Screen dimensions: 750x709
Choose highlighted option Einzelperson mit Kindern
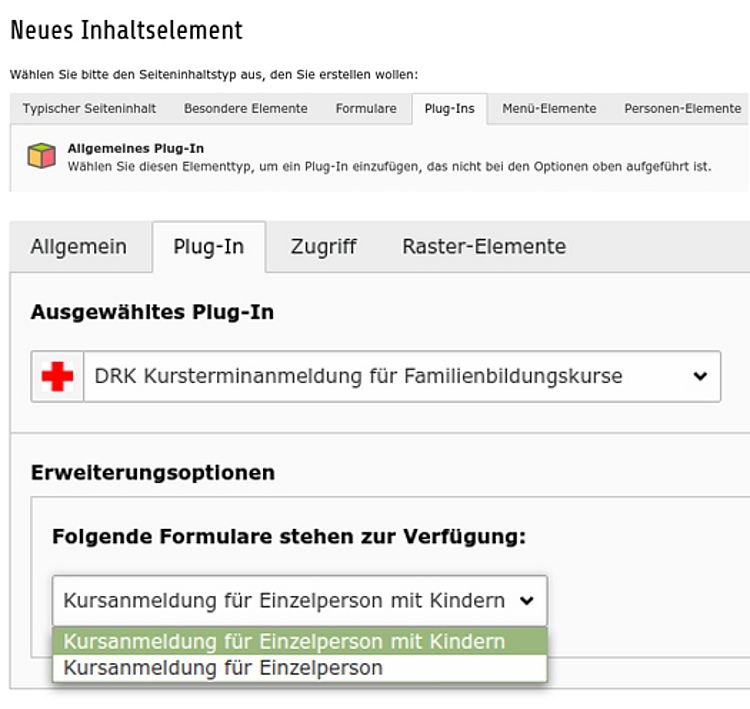pos(285,642)
